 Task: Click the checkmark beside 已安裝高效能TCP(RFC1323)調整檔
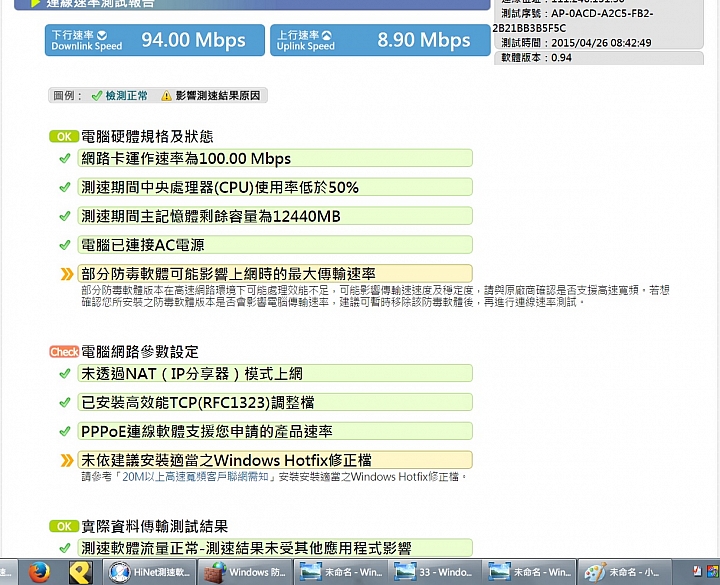(65, 403)
